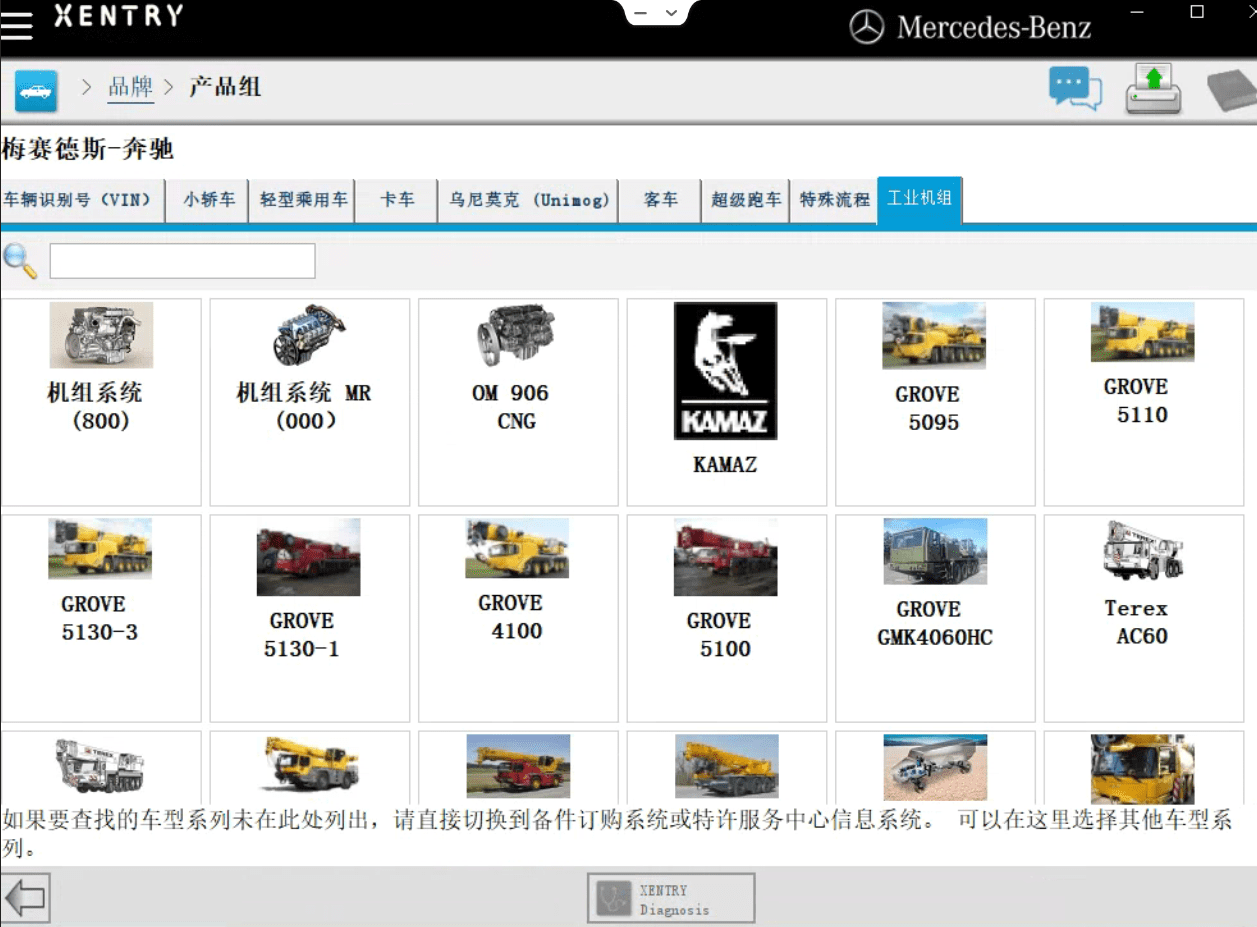1257x927 pixels.
Task: Click the car icon in the breadcrumb bar
Action: (36, 88)
